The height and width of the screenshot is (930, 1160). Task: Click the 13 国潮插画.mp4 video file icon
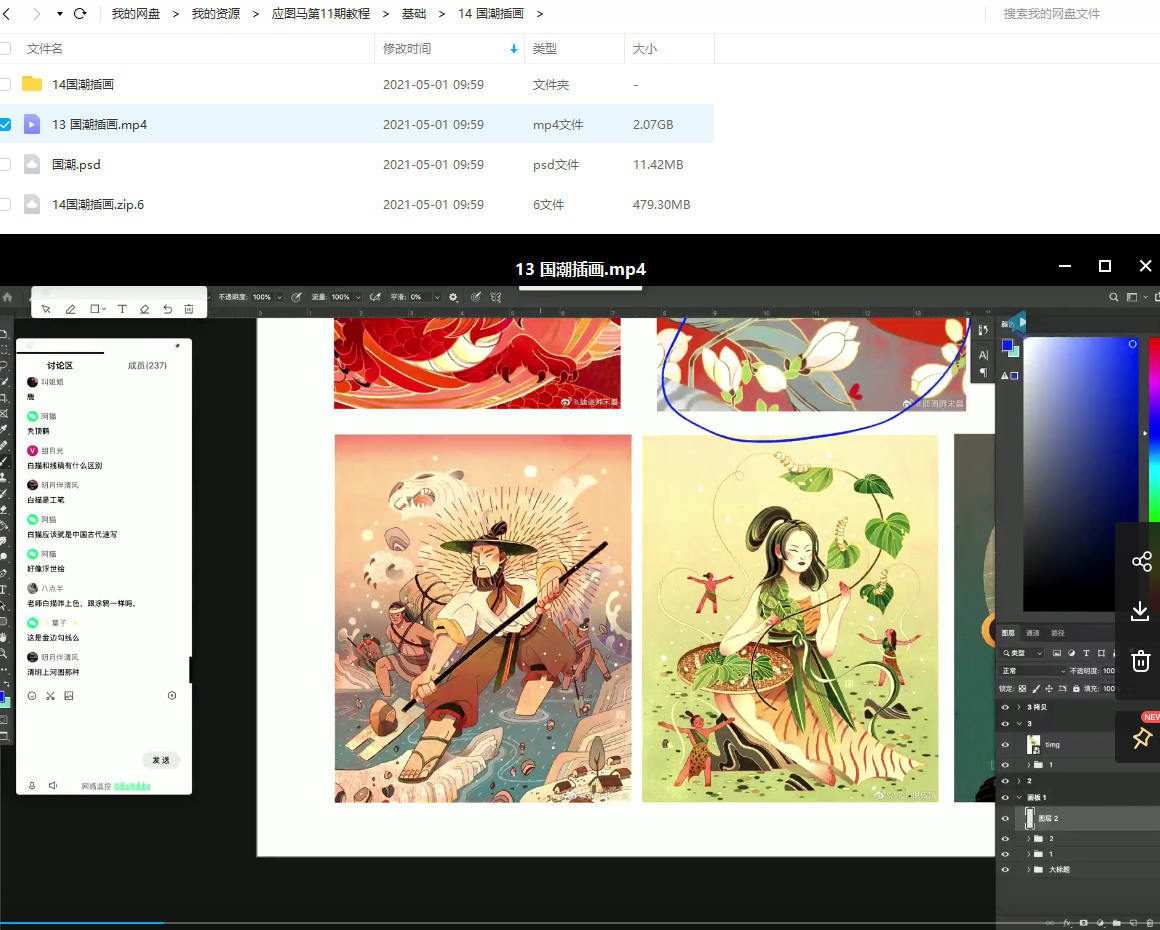(x=32, y=124)
